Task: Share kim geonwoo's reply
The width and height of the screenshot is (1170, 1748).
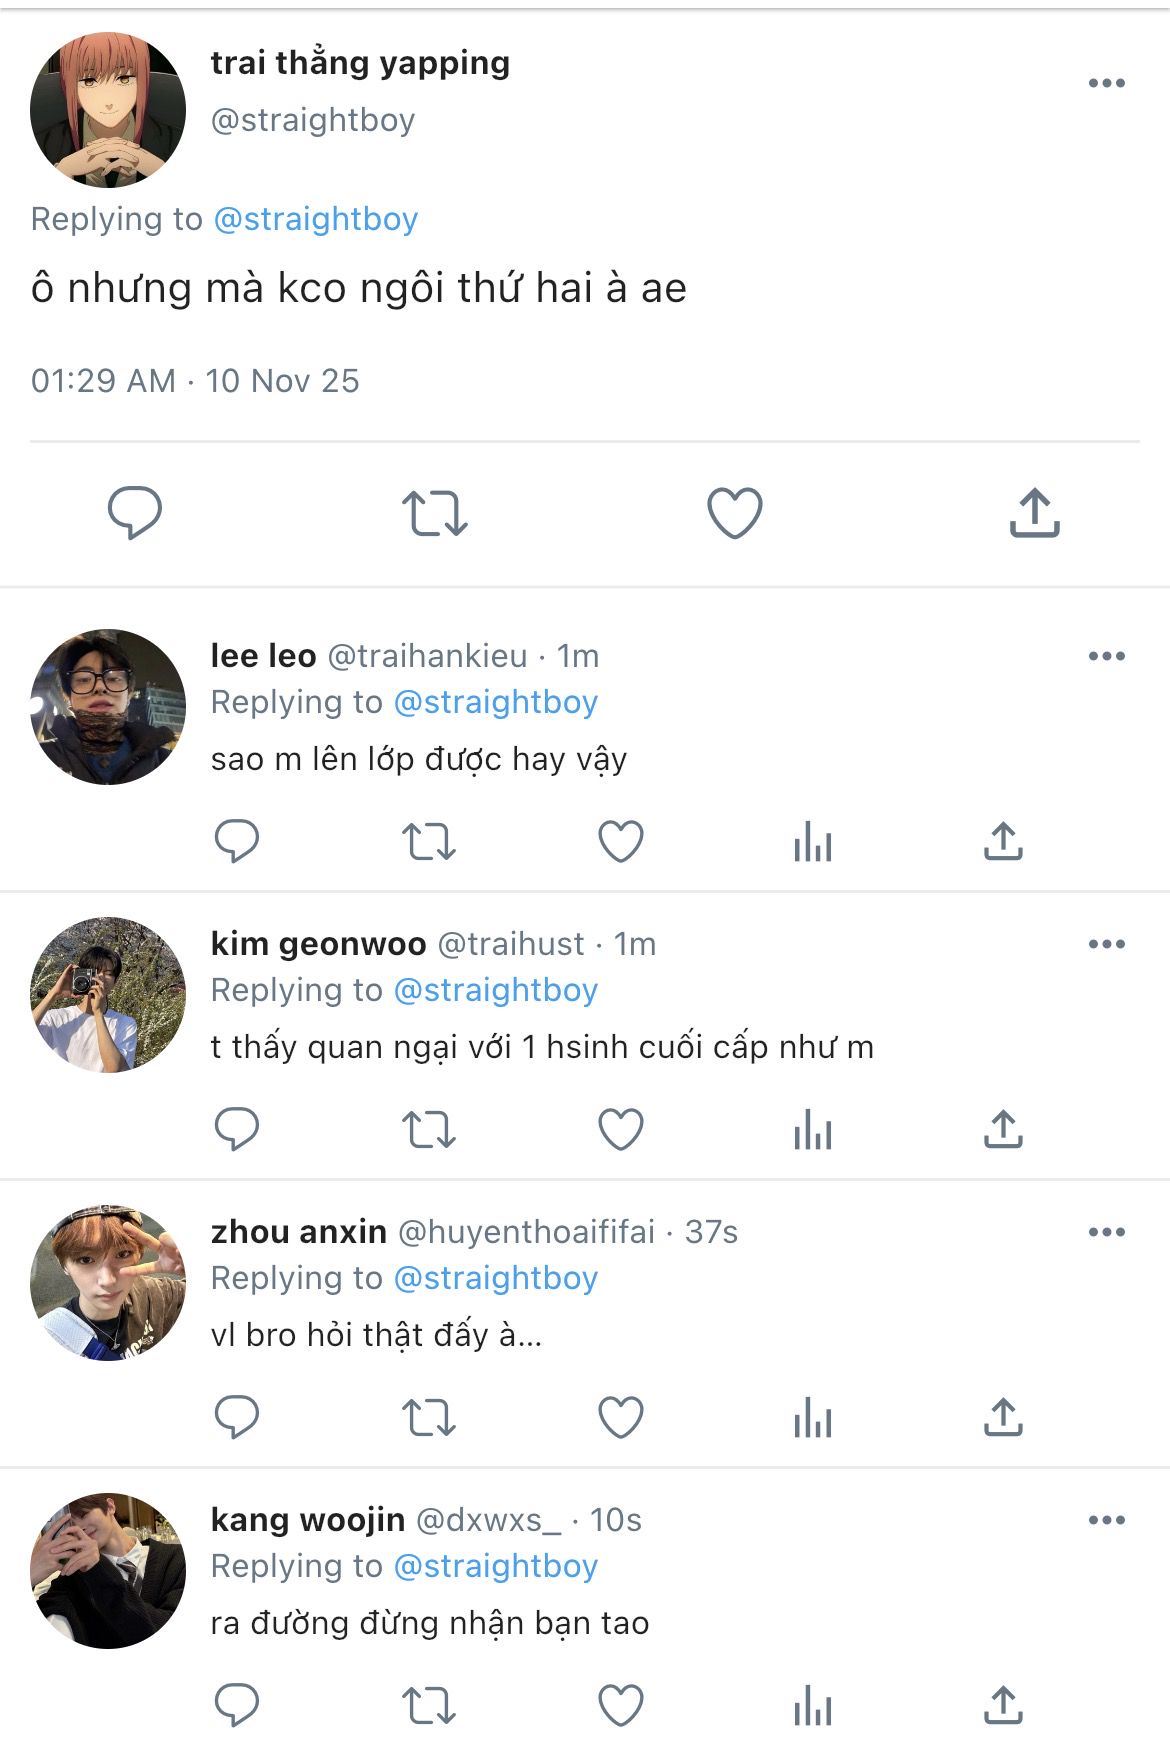Action: click(x=1003, y=1129)
